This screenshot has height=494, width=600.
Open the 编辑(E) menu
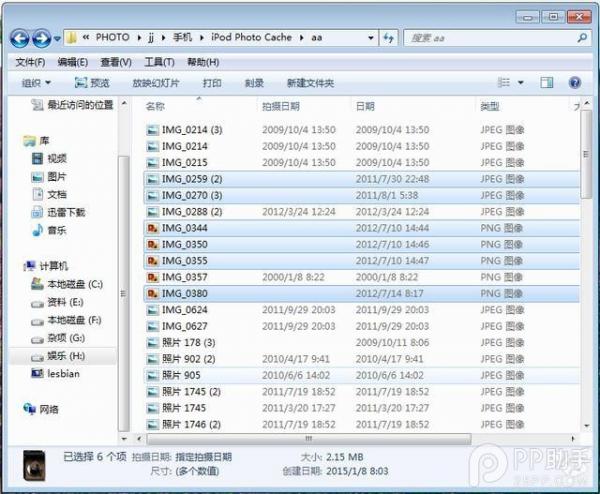(73, 62)
